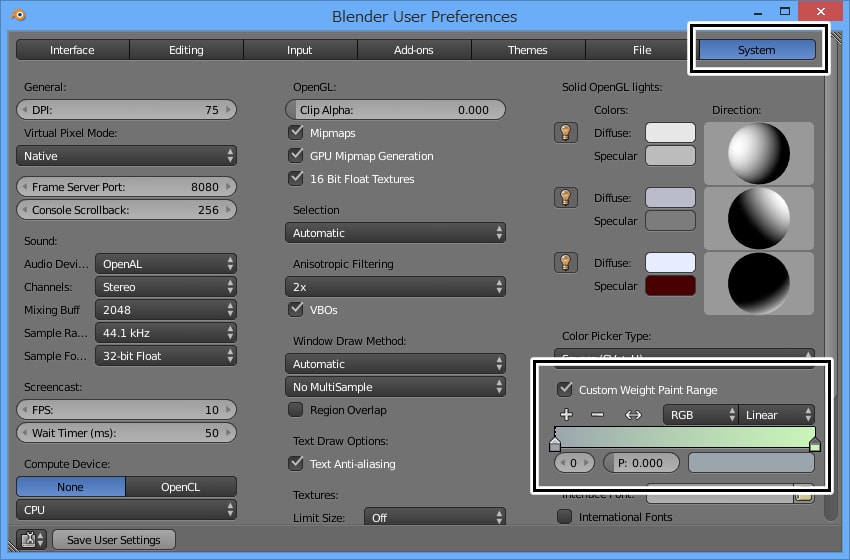The image size is (850, 560).
Task: Flip the weight paint color ramp
Action: tap(633, 415)
